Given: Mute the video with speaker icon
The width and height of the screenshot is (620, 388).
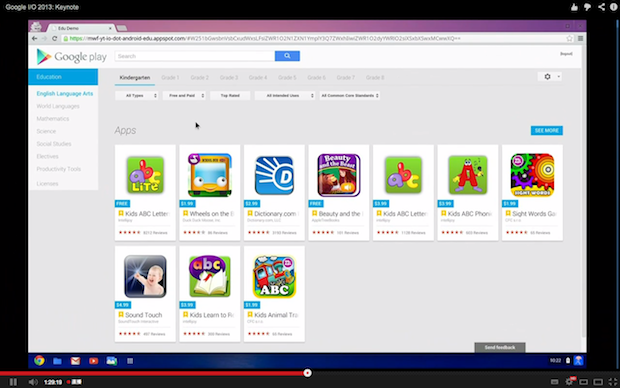Looking at the screenshot, I should point(33,382).
